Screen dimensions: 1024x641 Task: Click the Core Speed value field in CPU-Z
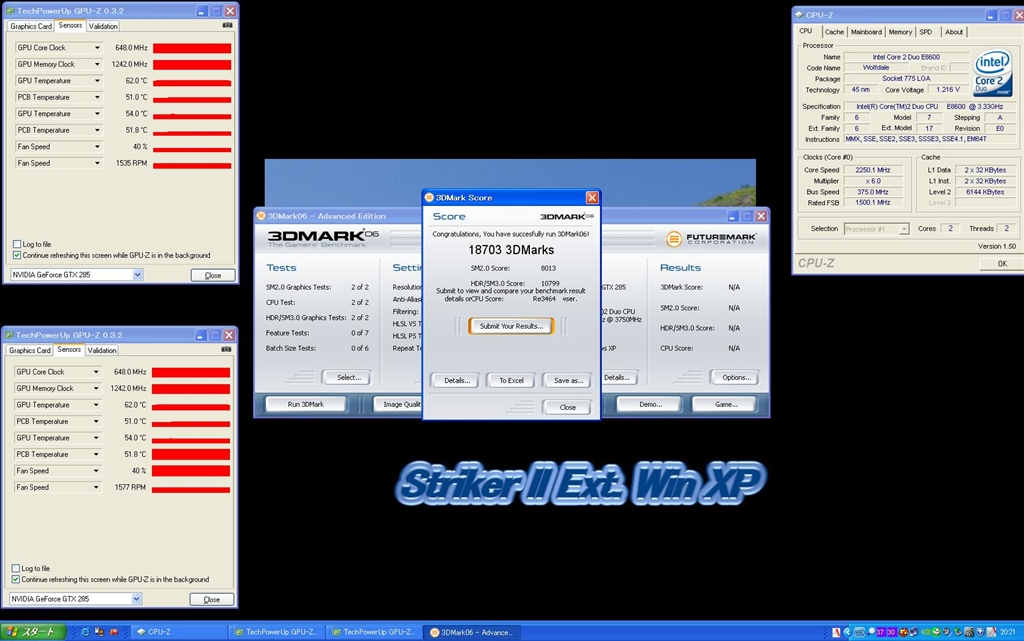tap(873, 170)
